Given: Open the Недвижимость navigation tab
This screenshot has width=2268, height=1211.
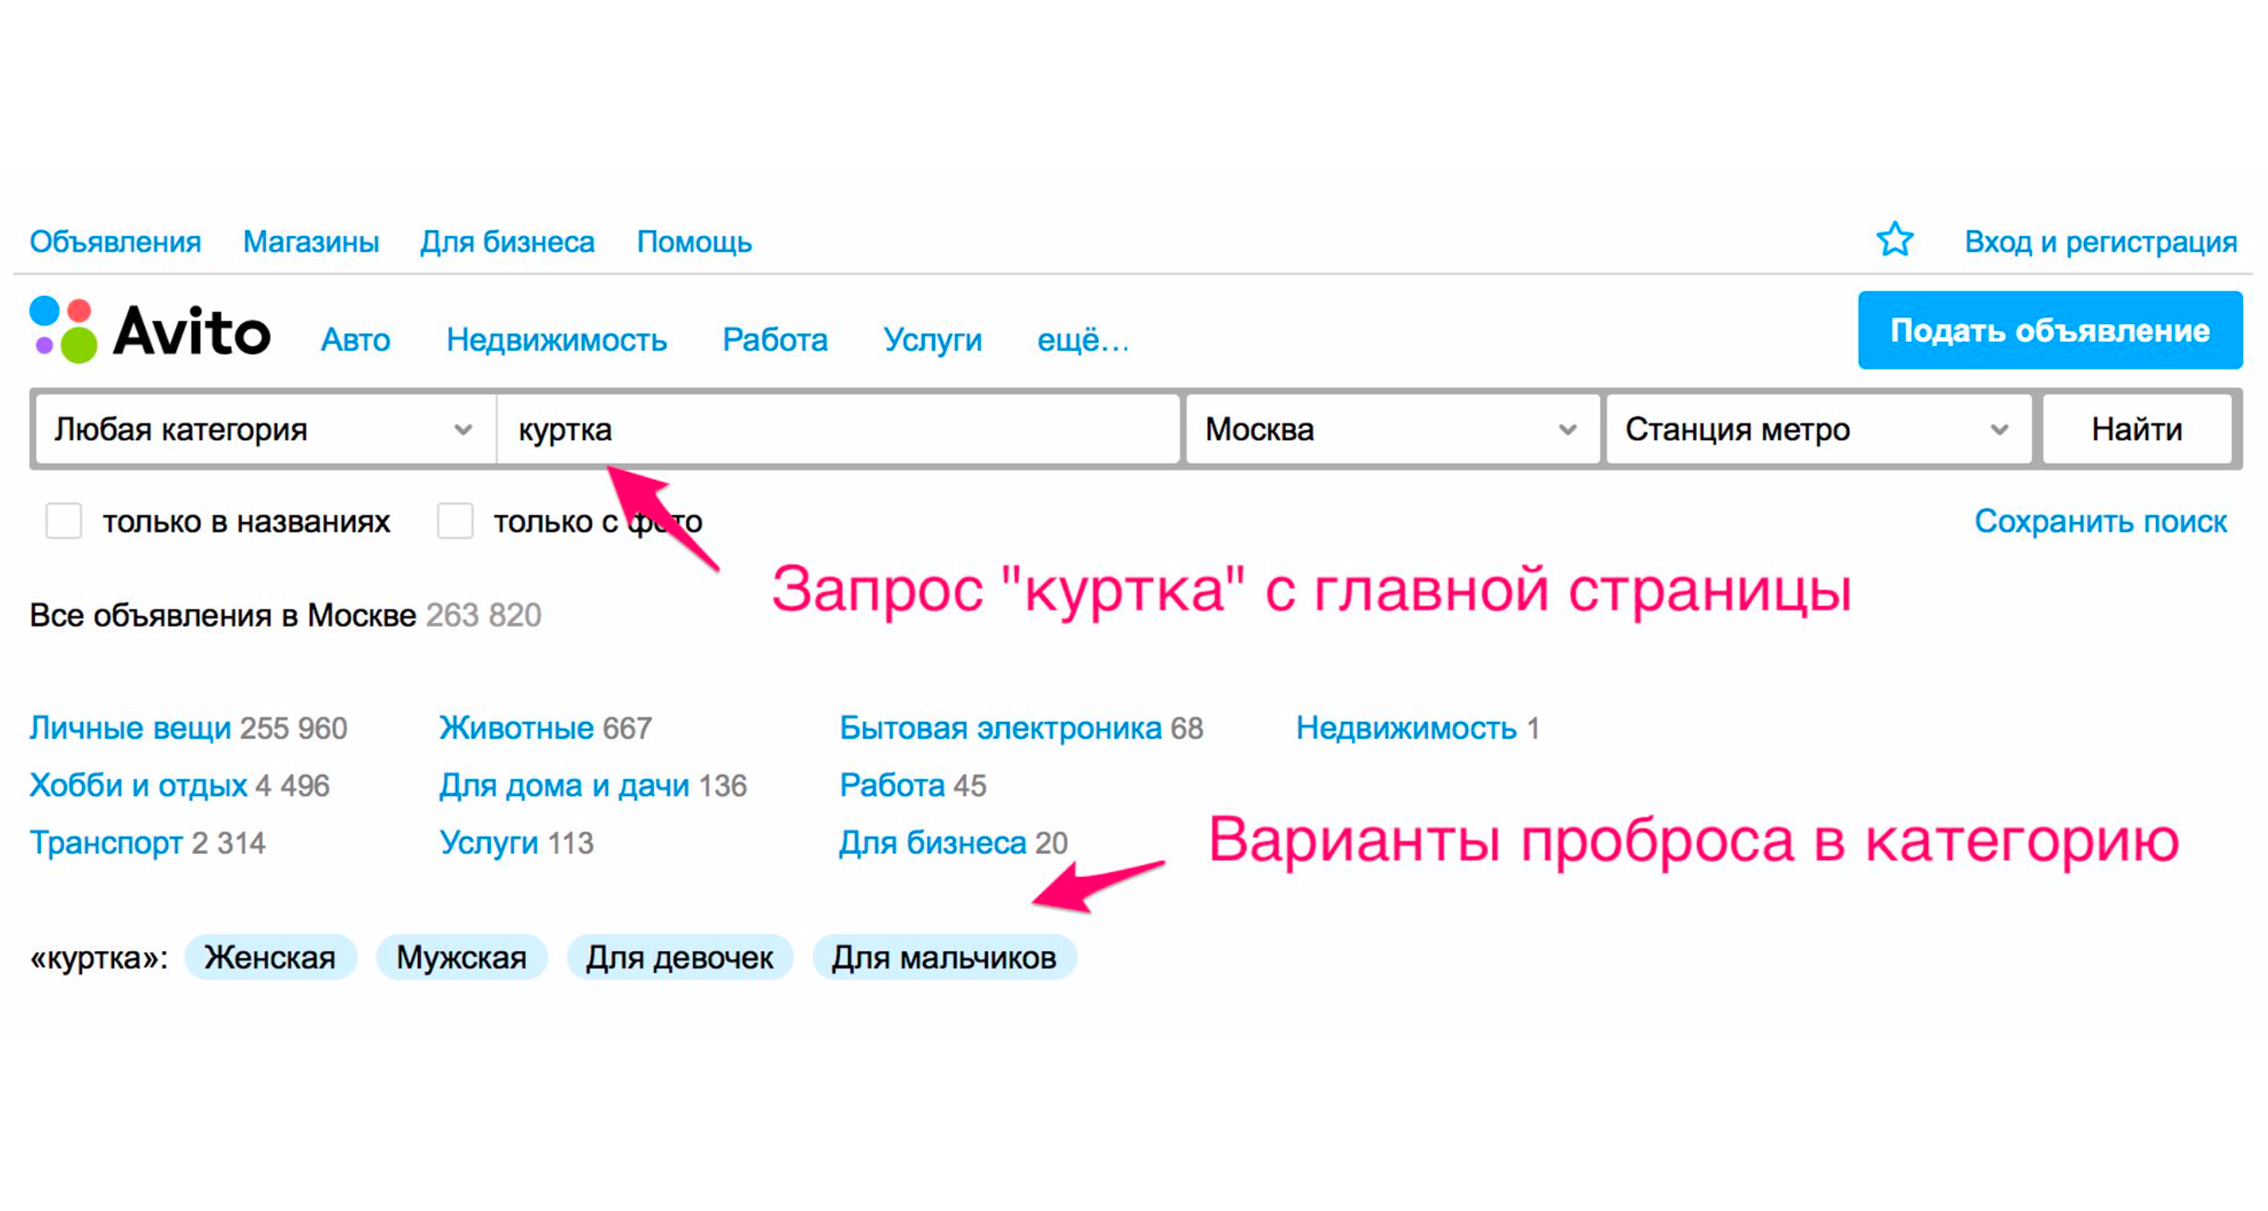Looking at the screenshot, I should tap(556, 340).
